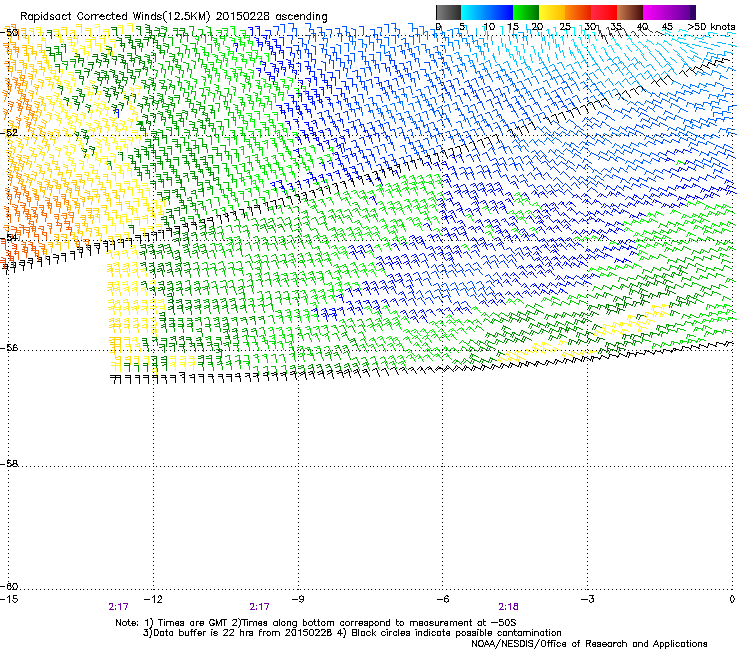Screen dimensions: 740x650
Task: Choose the brown 35-40 knots legend swatch
Action: coord(630,12)
